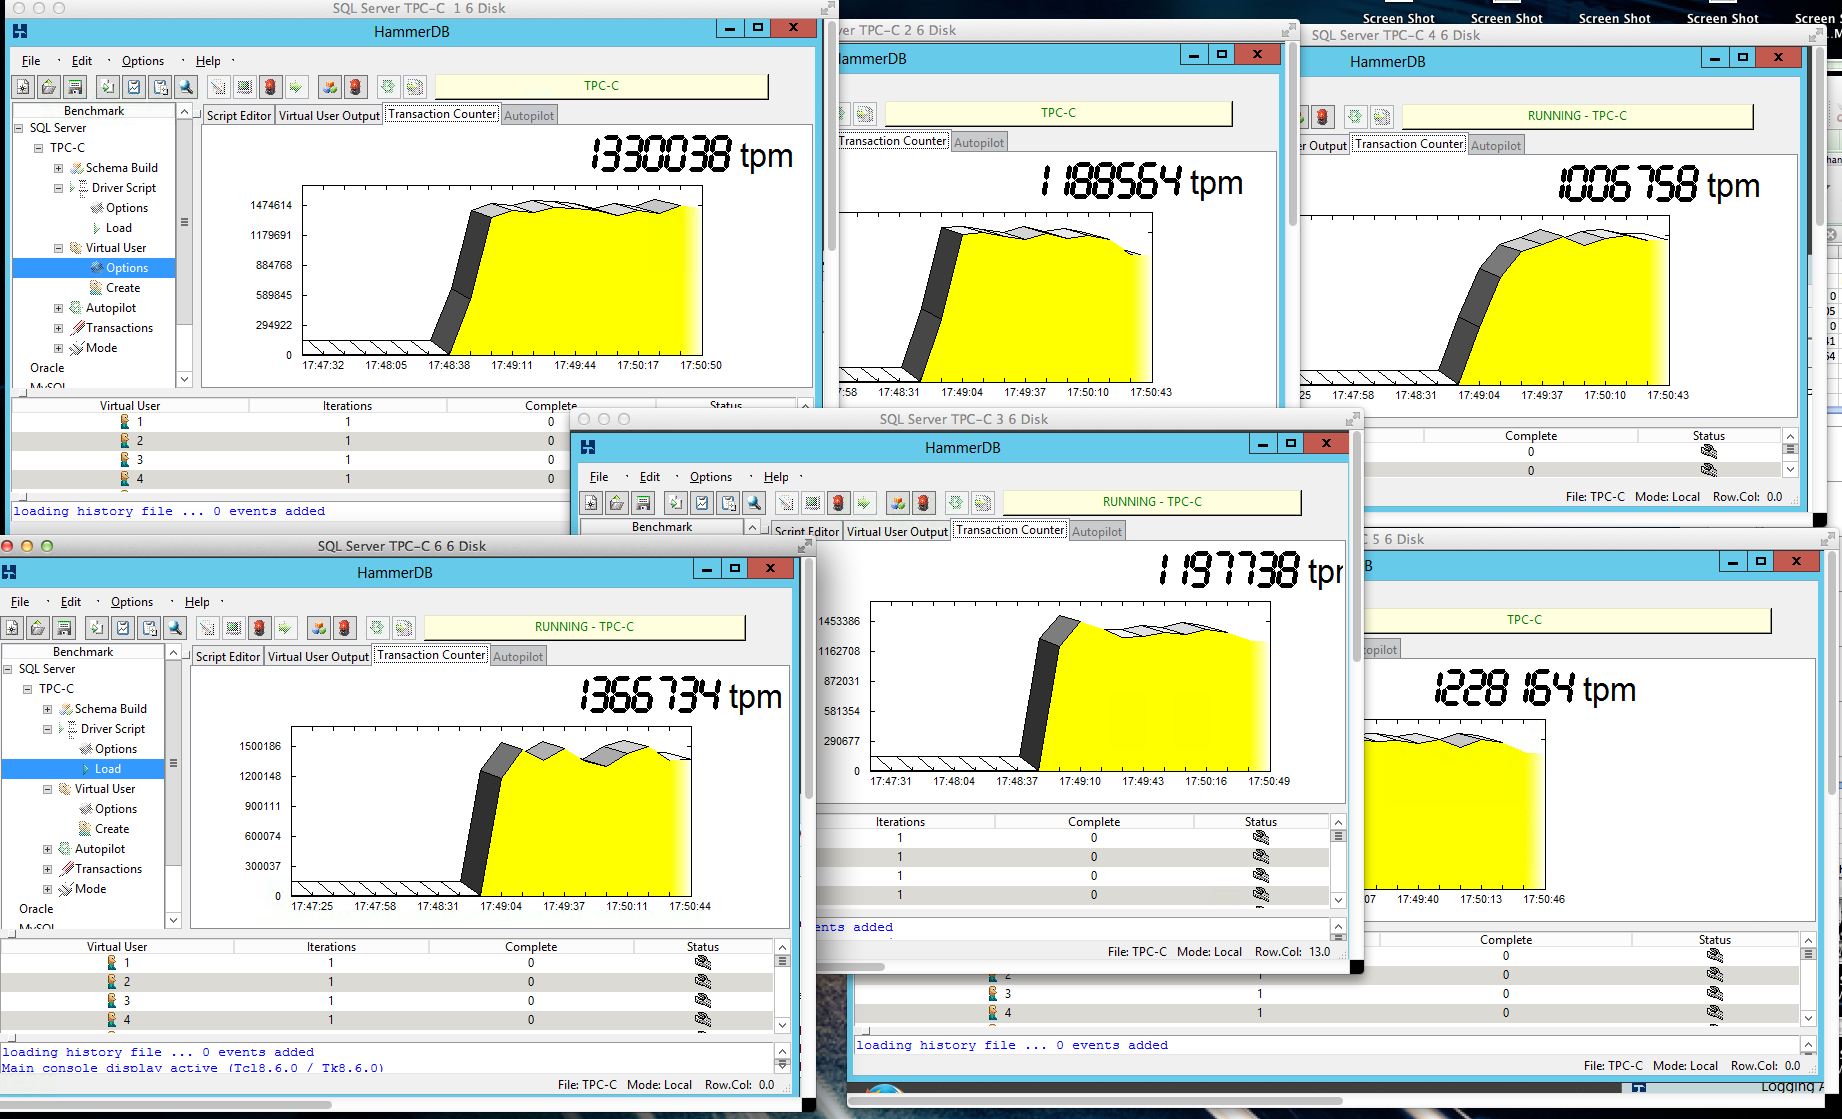Click benchmark tree vertical scrollbar, TPC-C 1 window
1842x1119 pixels.
184,222
